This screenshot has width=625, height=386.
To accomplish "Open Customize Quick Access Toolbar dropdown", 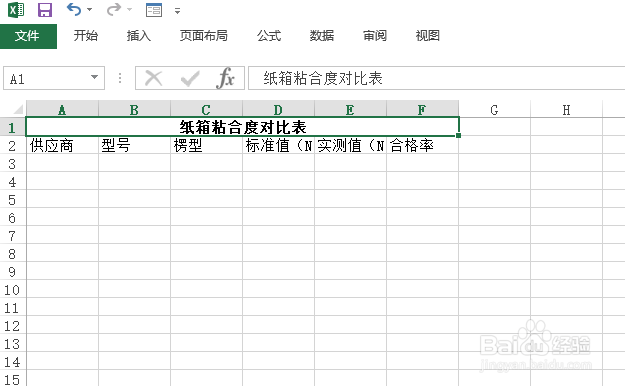I will coord(177,11).
